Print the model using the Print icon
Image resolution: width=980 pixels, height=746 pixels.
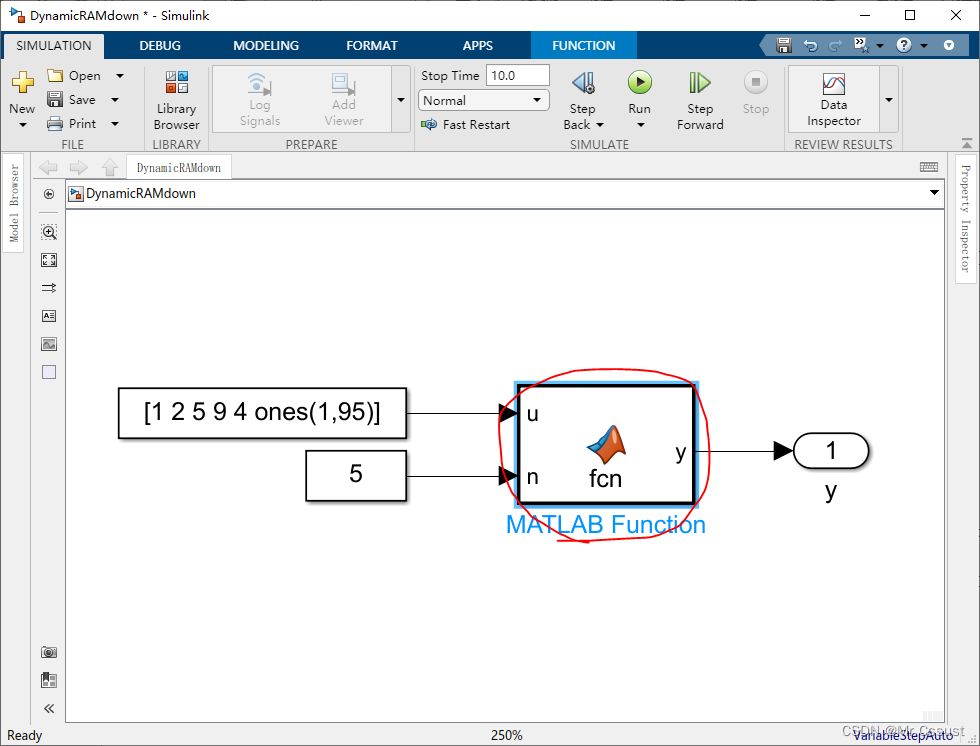point(55,124)
